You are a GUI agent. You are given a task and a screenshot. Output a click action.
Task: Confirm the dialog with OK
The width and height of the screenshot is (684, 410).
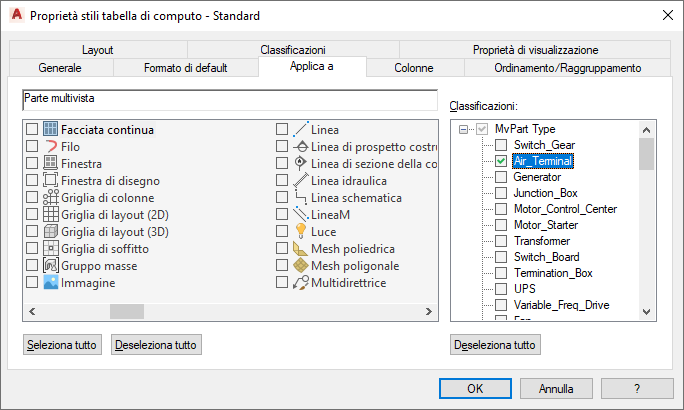[x=476, y=388]
